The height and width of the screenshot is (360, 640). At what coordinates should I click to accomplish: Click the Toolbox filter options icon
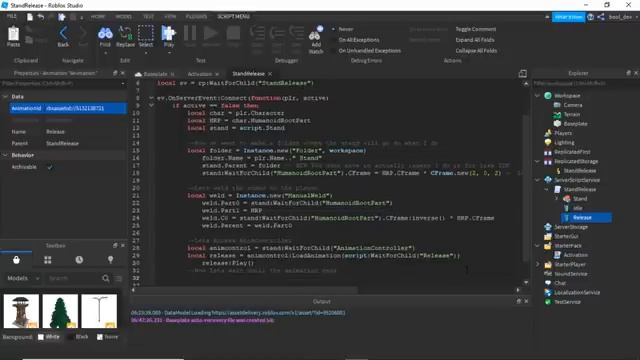[x=118, y=278]
